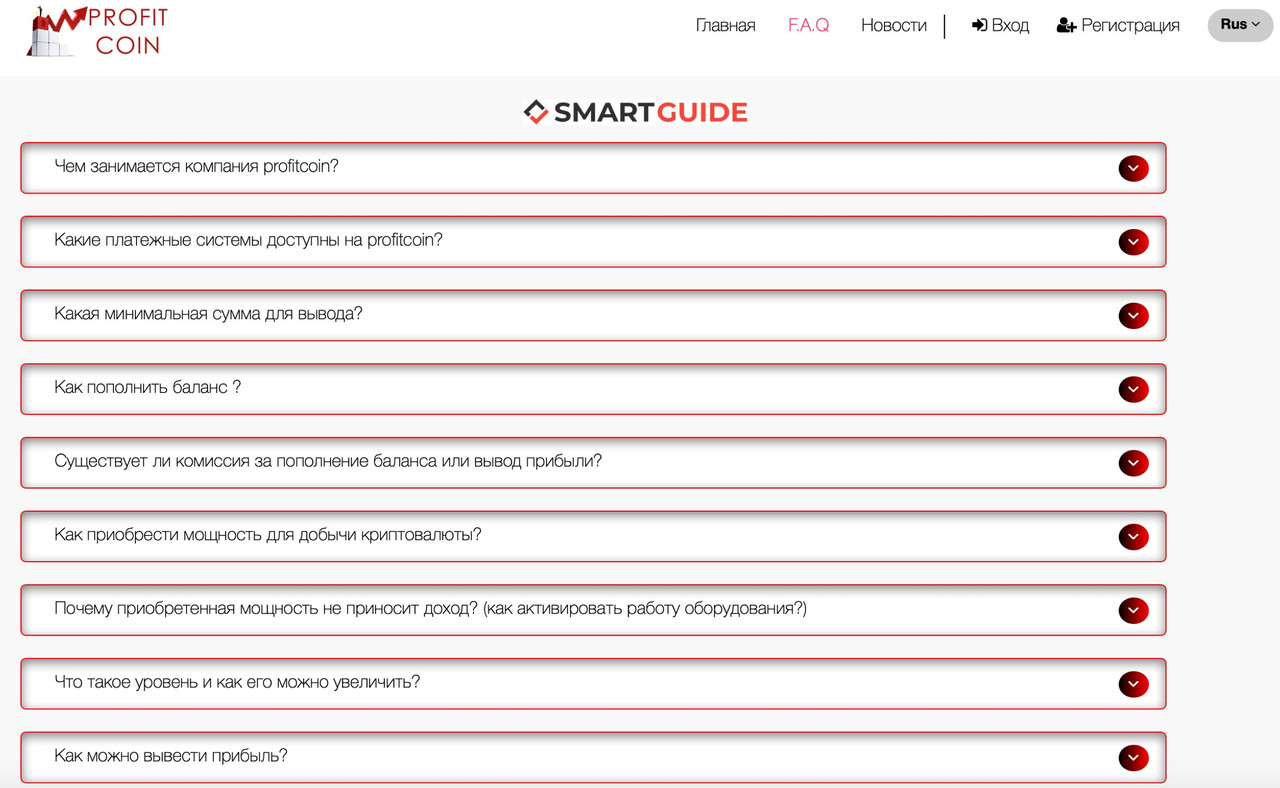The image size is (1280, 788).
Task: Expand chevron for 'Существует ли комиссия' question
Action: pyautogui.click(x=1133, y=463)
